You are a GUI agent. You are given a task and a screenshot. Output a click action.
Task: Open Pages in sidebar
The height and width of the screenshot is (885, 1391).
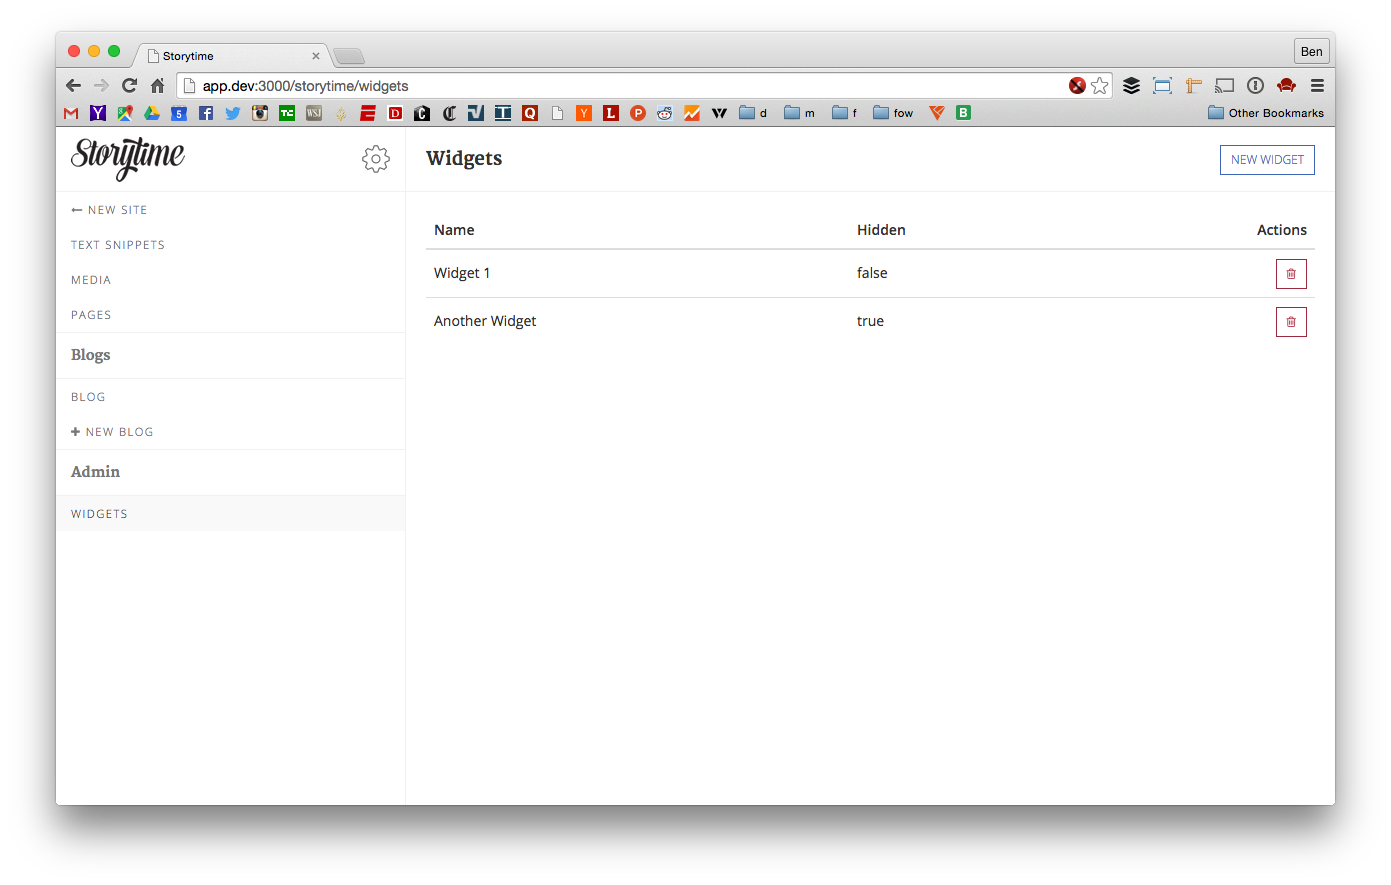[x=91, y=315]
